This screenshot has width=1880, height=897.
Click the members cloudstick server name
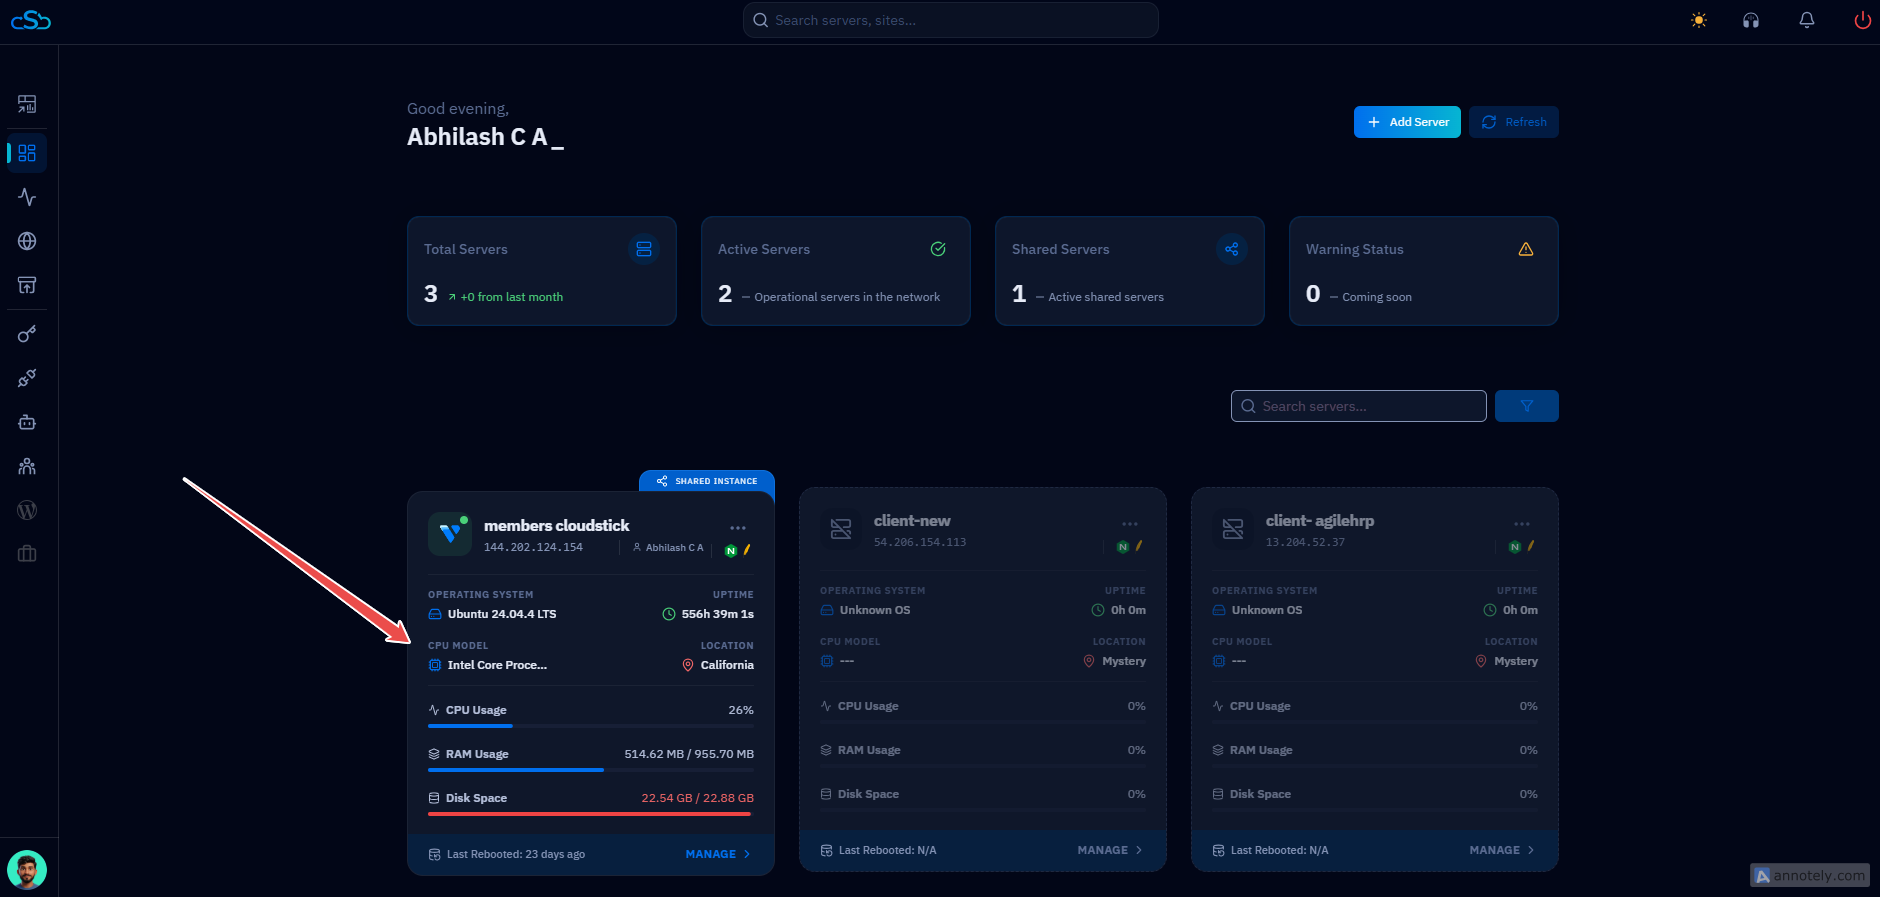pyautogui.click(x=557, y=526)
